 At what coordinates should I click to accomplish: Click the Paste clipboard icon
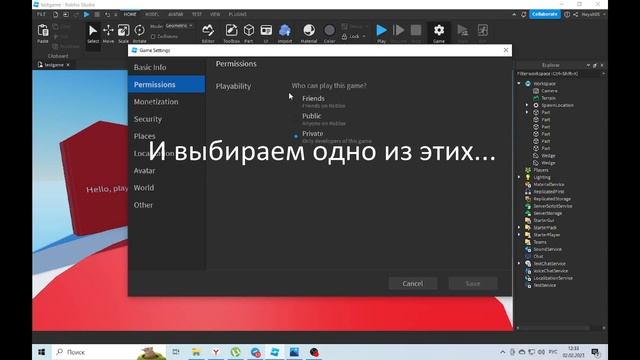(43, 31)
